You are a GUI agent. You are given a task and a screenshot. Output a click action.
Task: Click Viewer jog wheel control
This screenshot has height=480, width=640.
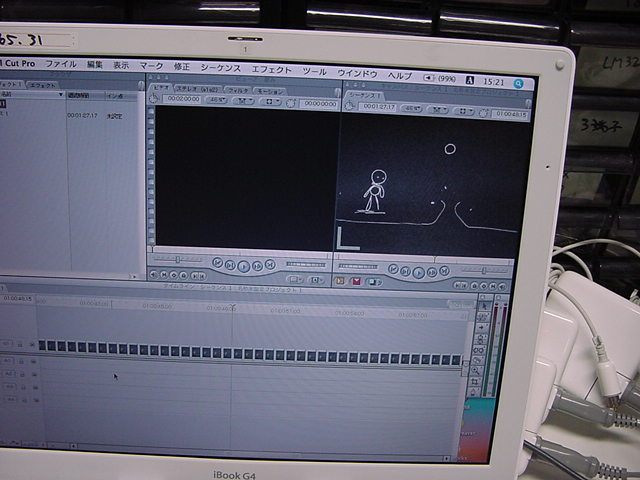tap(305, 264)
